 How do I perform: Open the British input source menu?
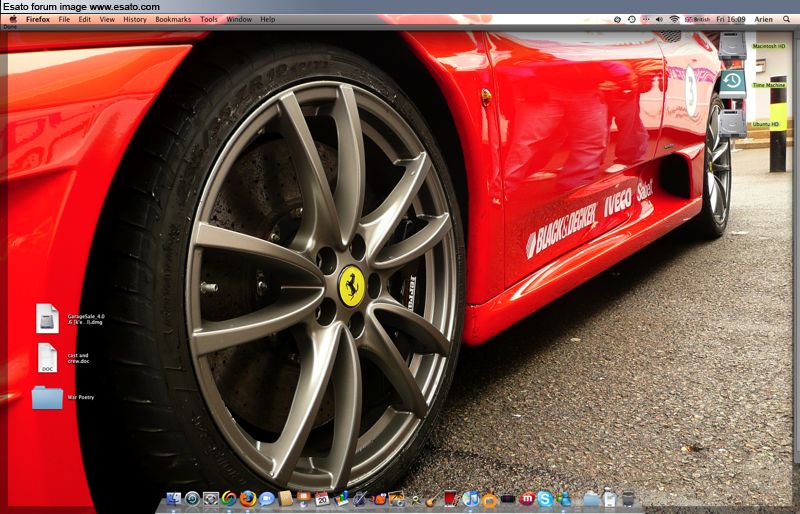pyautogui.click(x=697, y=19)
